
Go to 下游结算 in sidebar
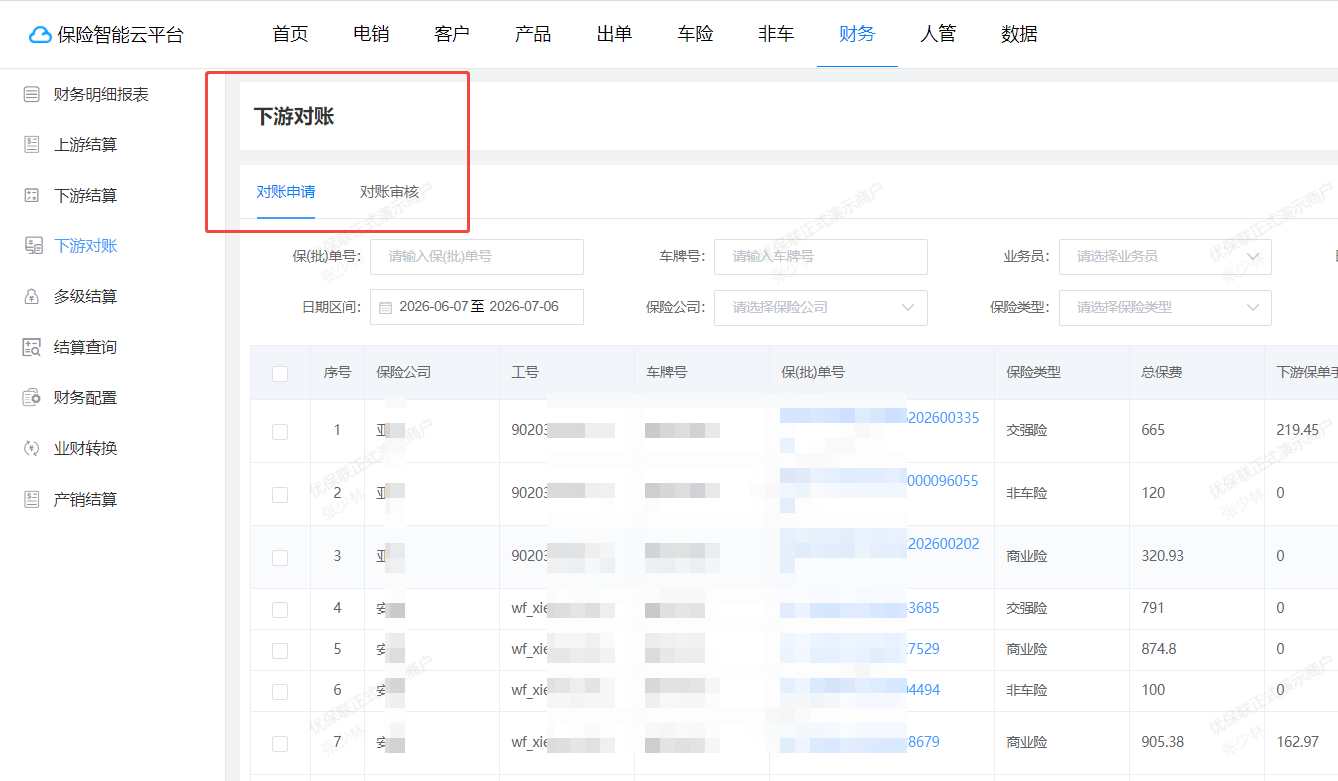85,196
